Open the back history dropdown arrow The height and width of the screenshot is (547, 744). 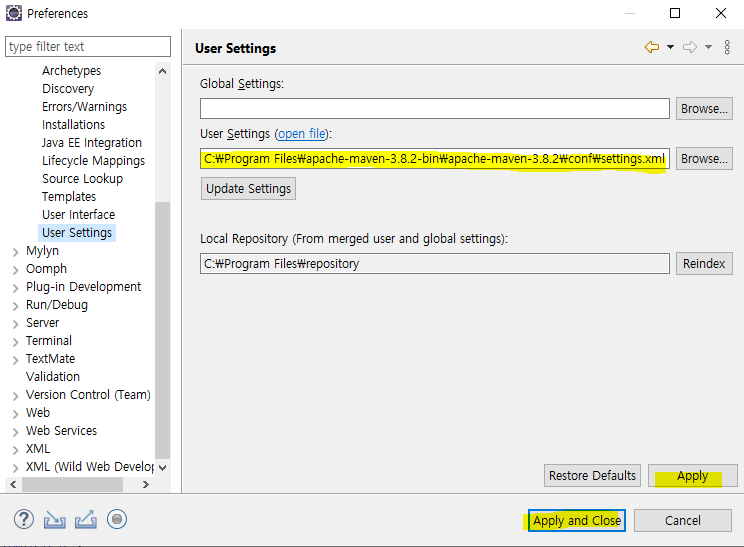[x=670, y=47]
